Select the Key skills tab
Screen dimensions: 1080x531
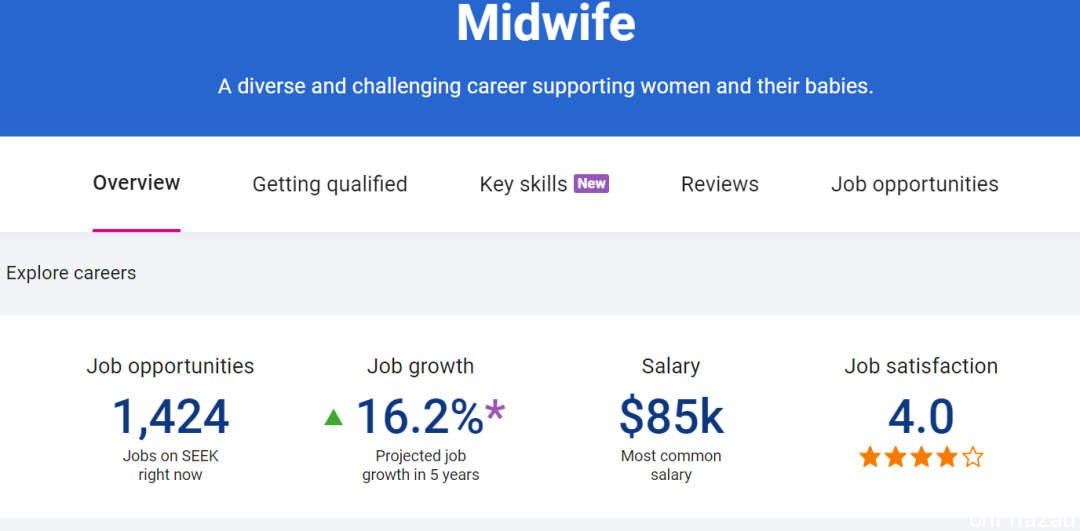tap(523, 185)
